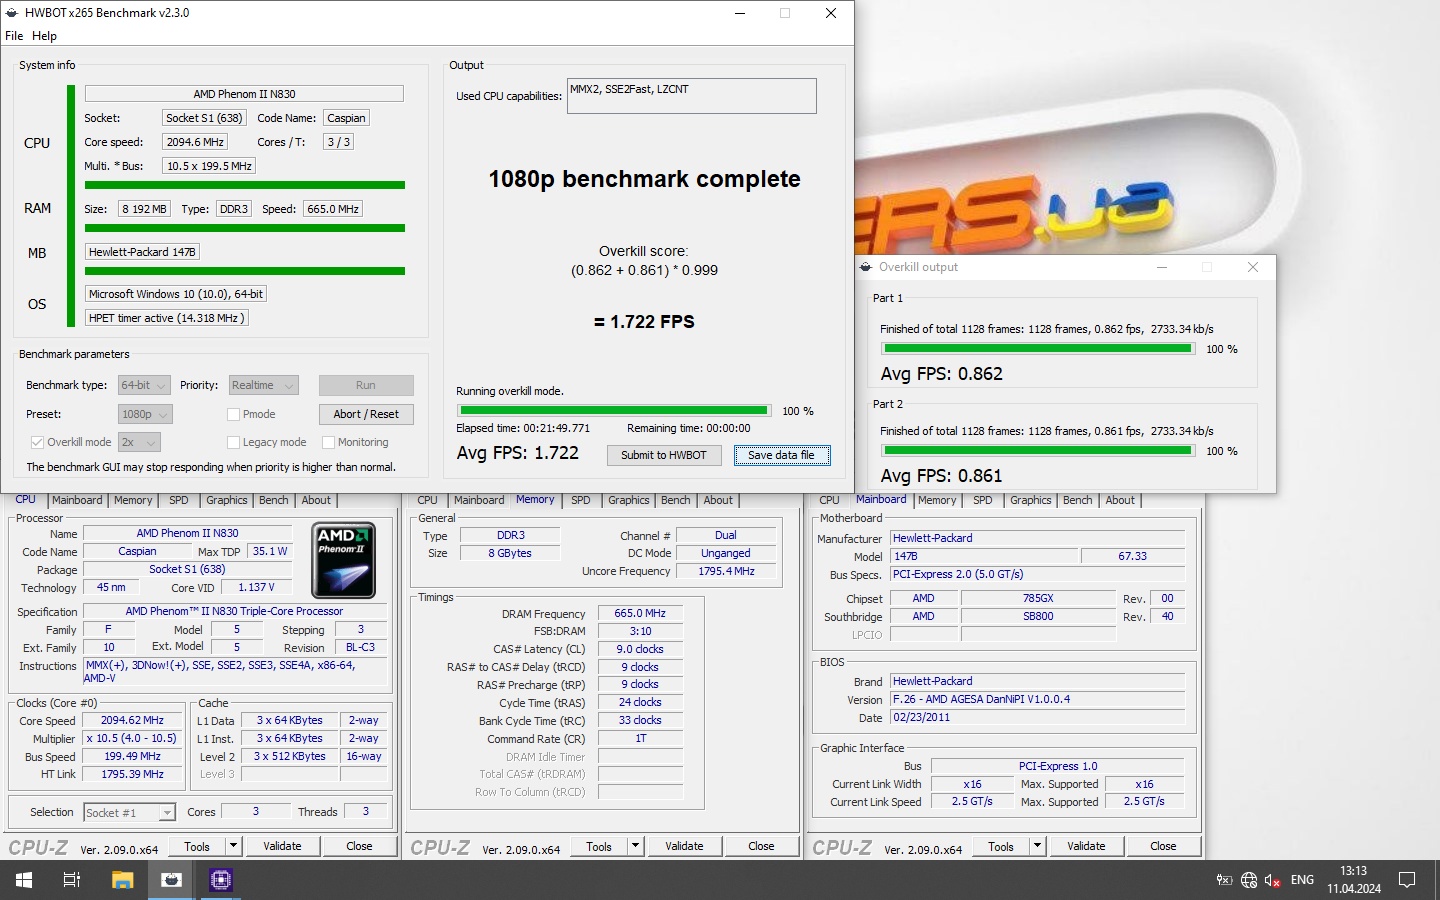1440x900 pixels.
Task: Click Overkill output window title icon
Action: pyautogui.click(x=867, y=267)
